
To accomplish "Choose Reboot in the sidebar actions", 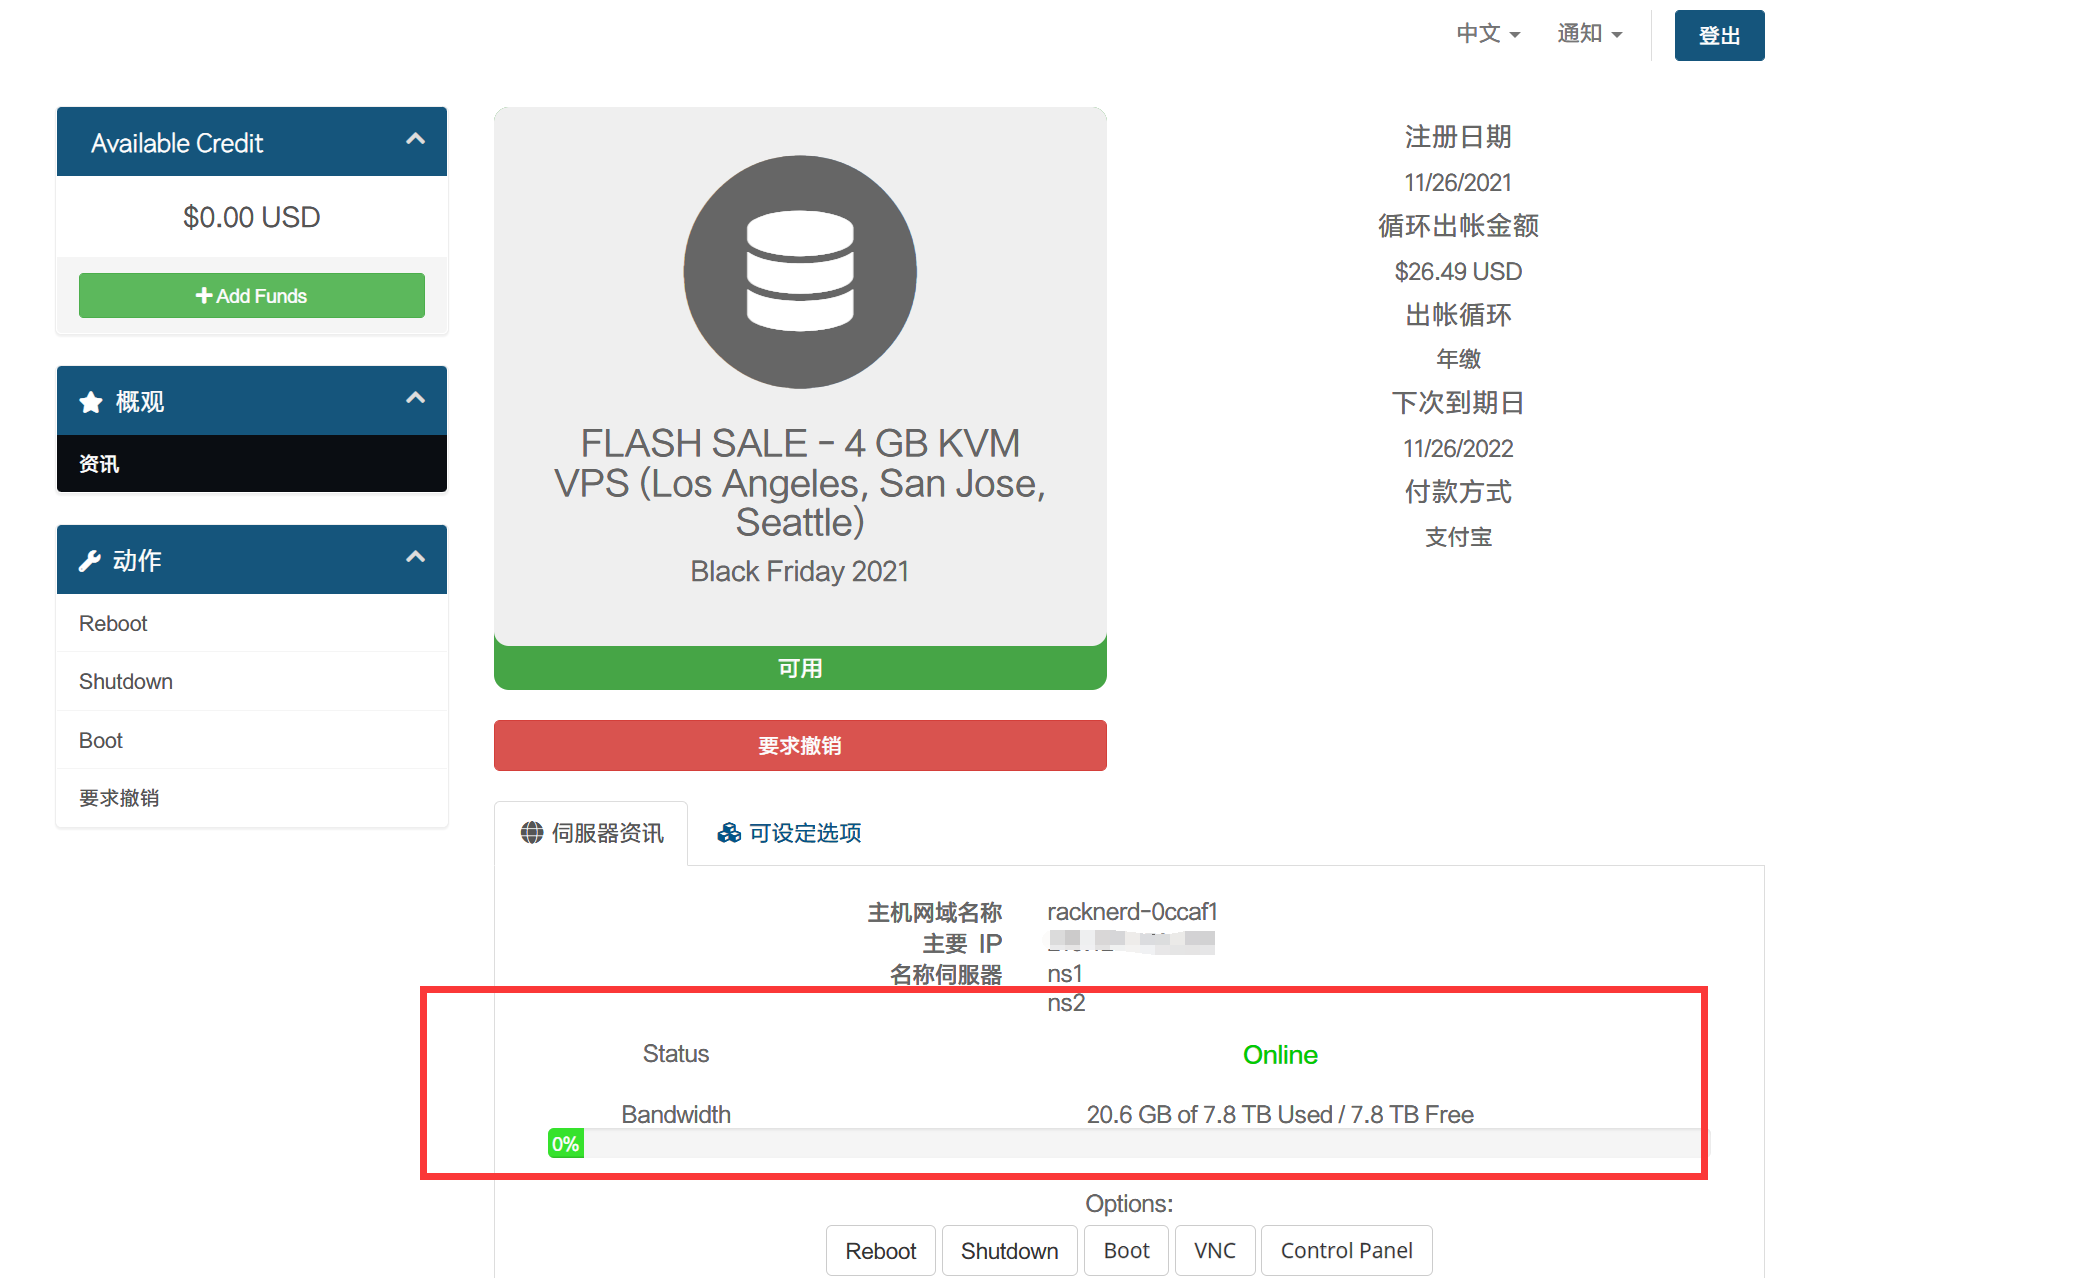I will coord(252,623).
